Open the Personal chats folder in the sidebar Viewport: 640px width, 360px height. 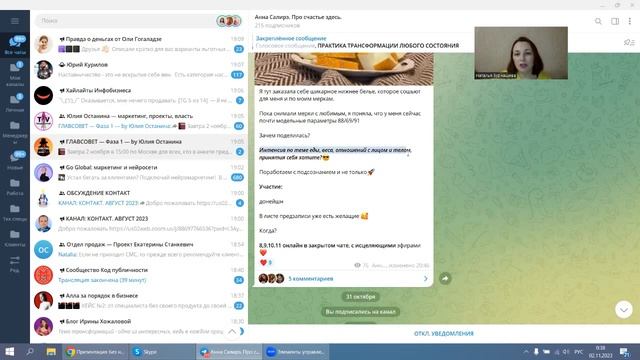15,103
